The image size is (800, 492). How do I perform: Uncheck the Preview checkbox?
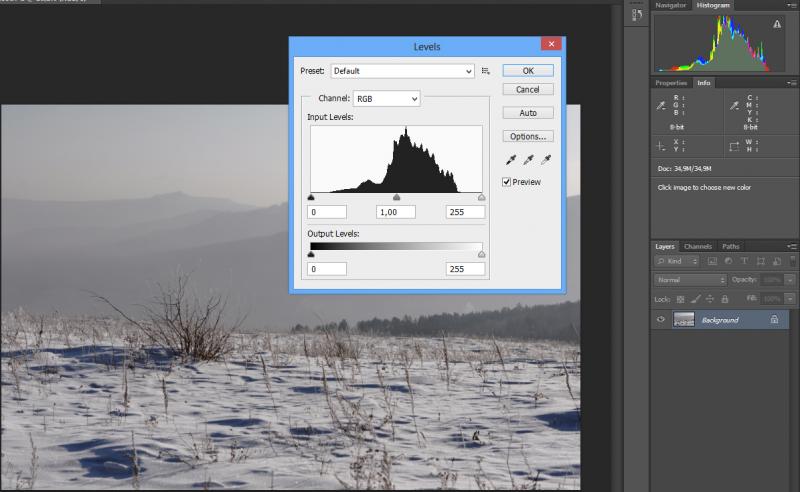pos(507,182)
